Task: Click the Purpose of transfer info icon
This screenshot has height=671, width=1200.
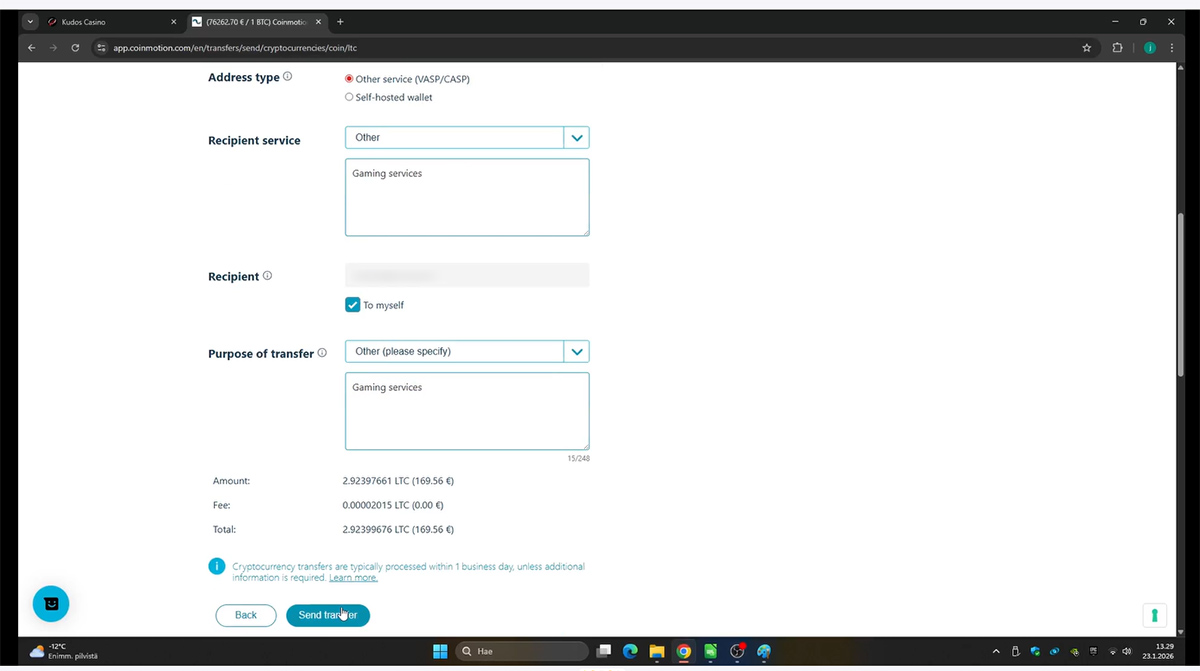Action: pyautogui.click(x=322, y=353)
